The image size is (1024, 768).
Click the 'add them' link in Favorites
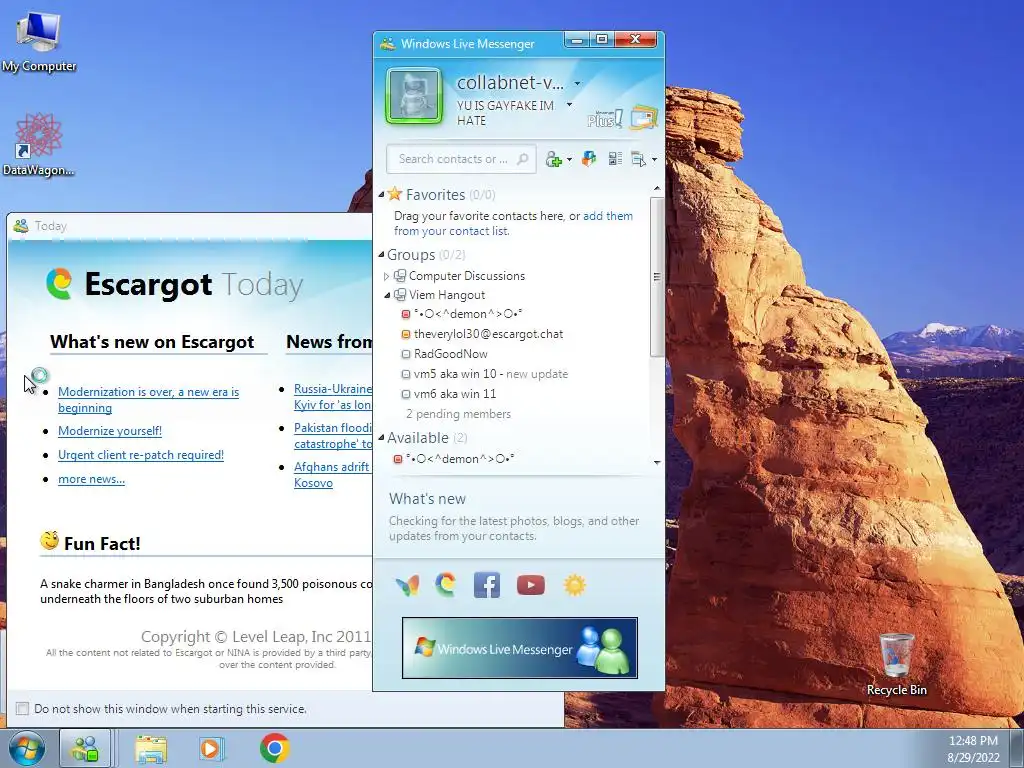coord(607,216)
